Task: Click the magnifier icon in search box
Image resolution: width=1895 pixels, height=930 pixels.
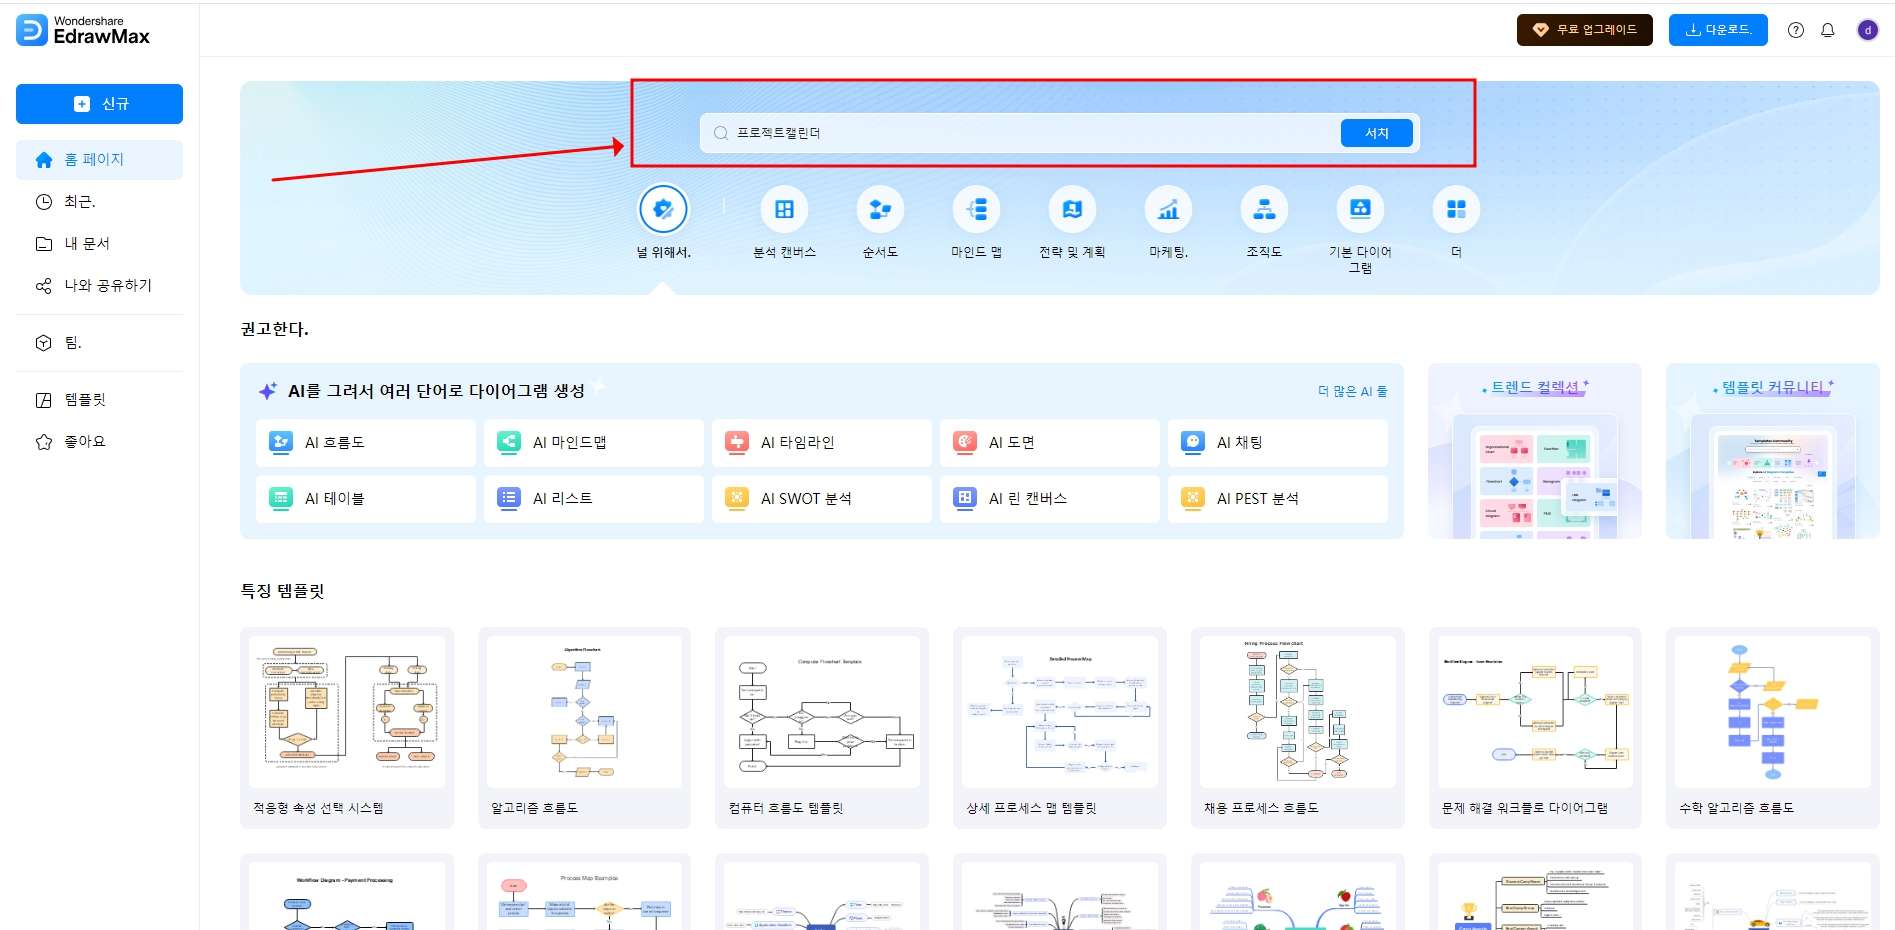Action: coord(720,133)
